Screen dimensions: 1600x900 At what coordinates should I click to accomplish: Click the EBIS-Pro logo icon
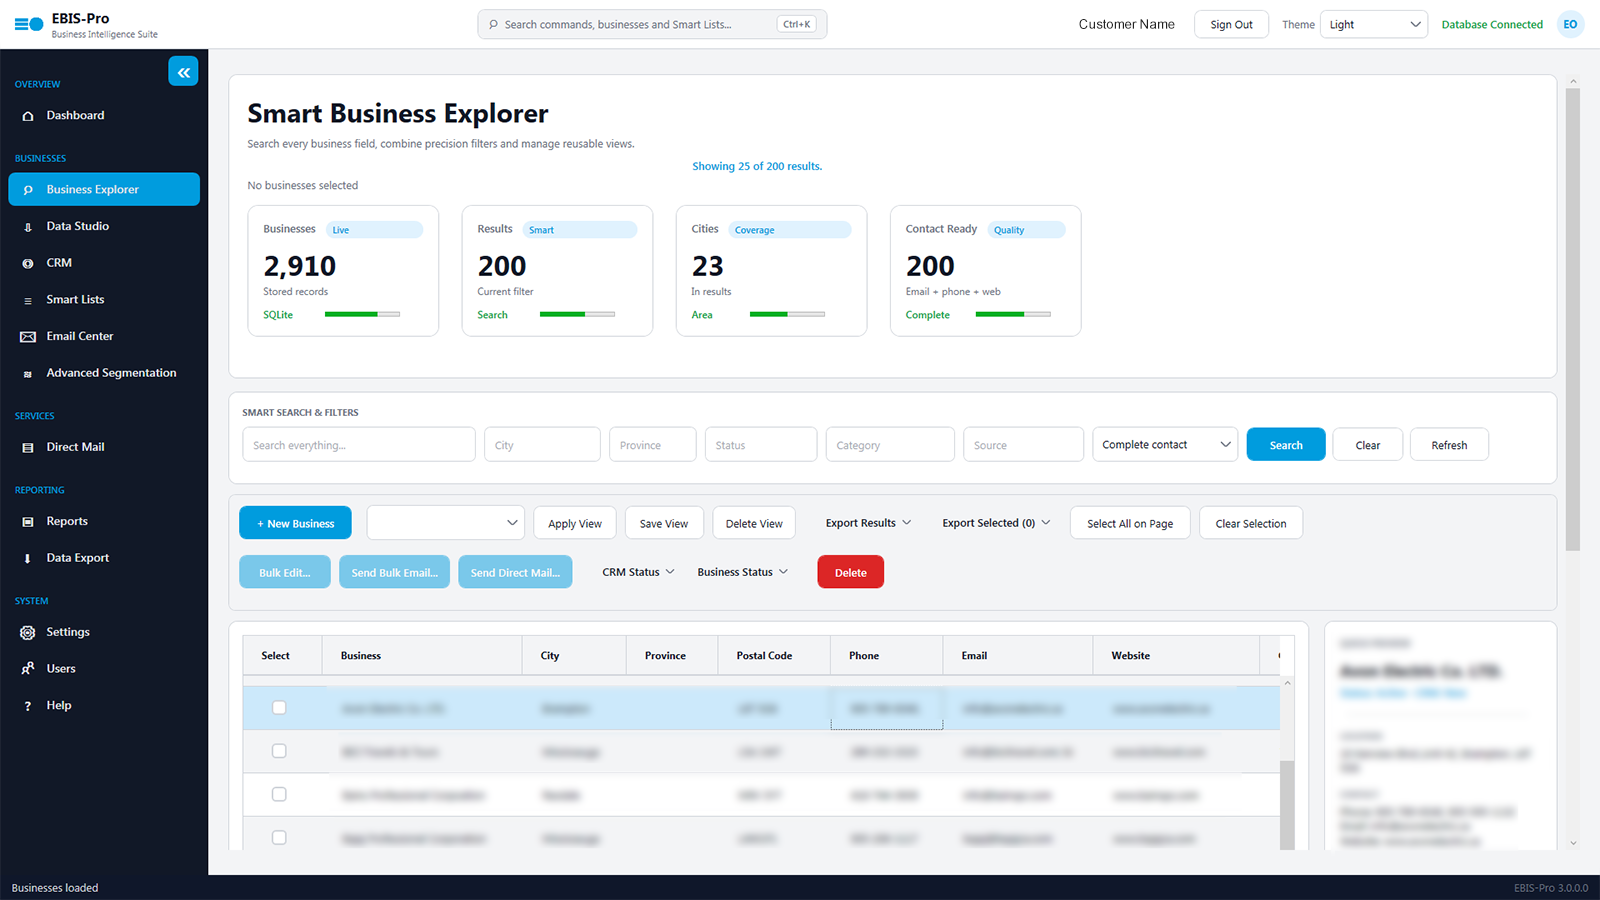click(x=29, y=25)
